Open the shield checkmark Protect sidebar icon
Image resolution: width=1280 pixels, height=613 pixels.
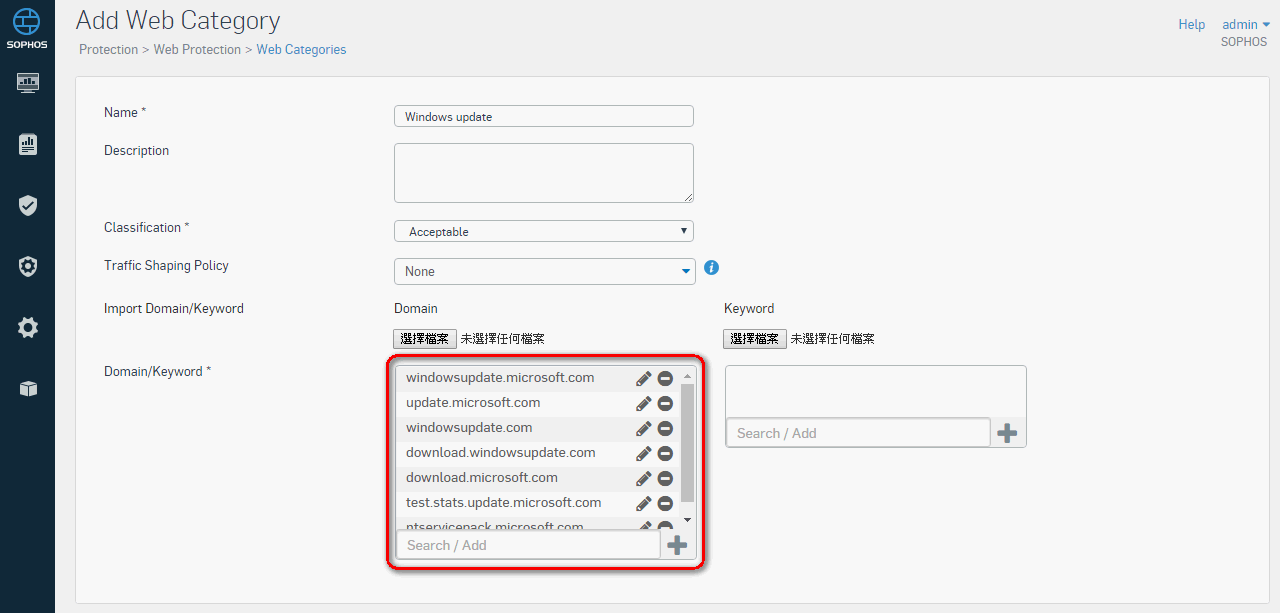pyautogui.click(x=28, y=205)
